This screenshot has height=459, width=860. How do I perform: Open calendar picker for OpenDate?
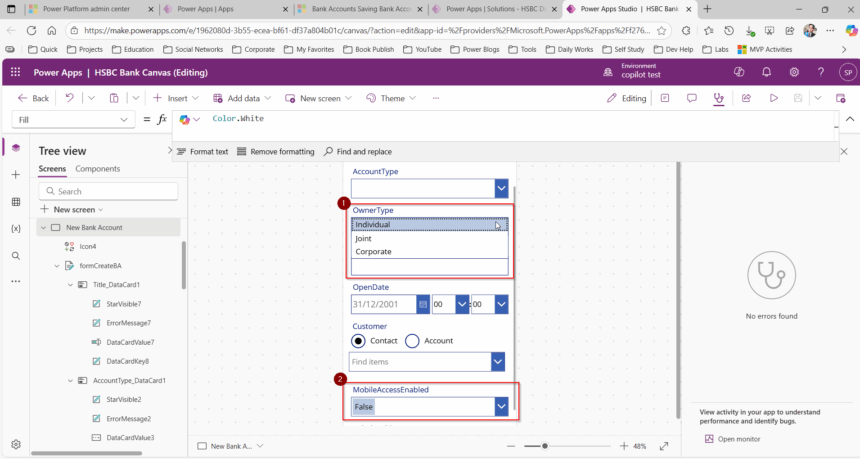tap(423, 304)
